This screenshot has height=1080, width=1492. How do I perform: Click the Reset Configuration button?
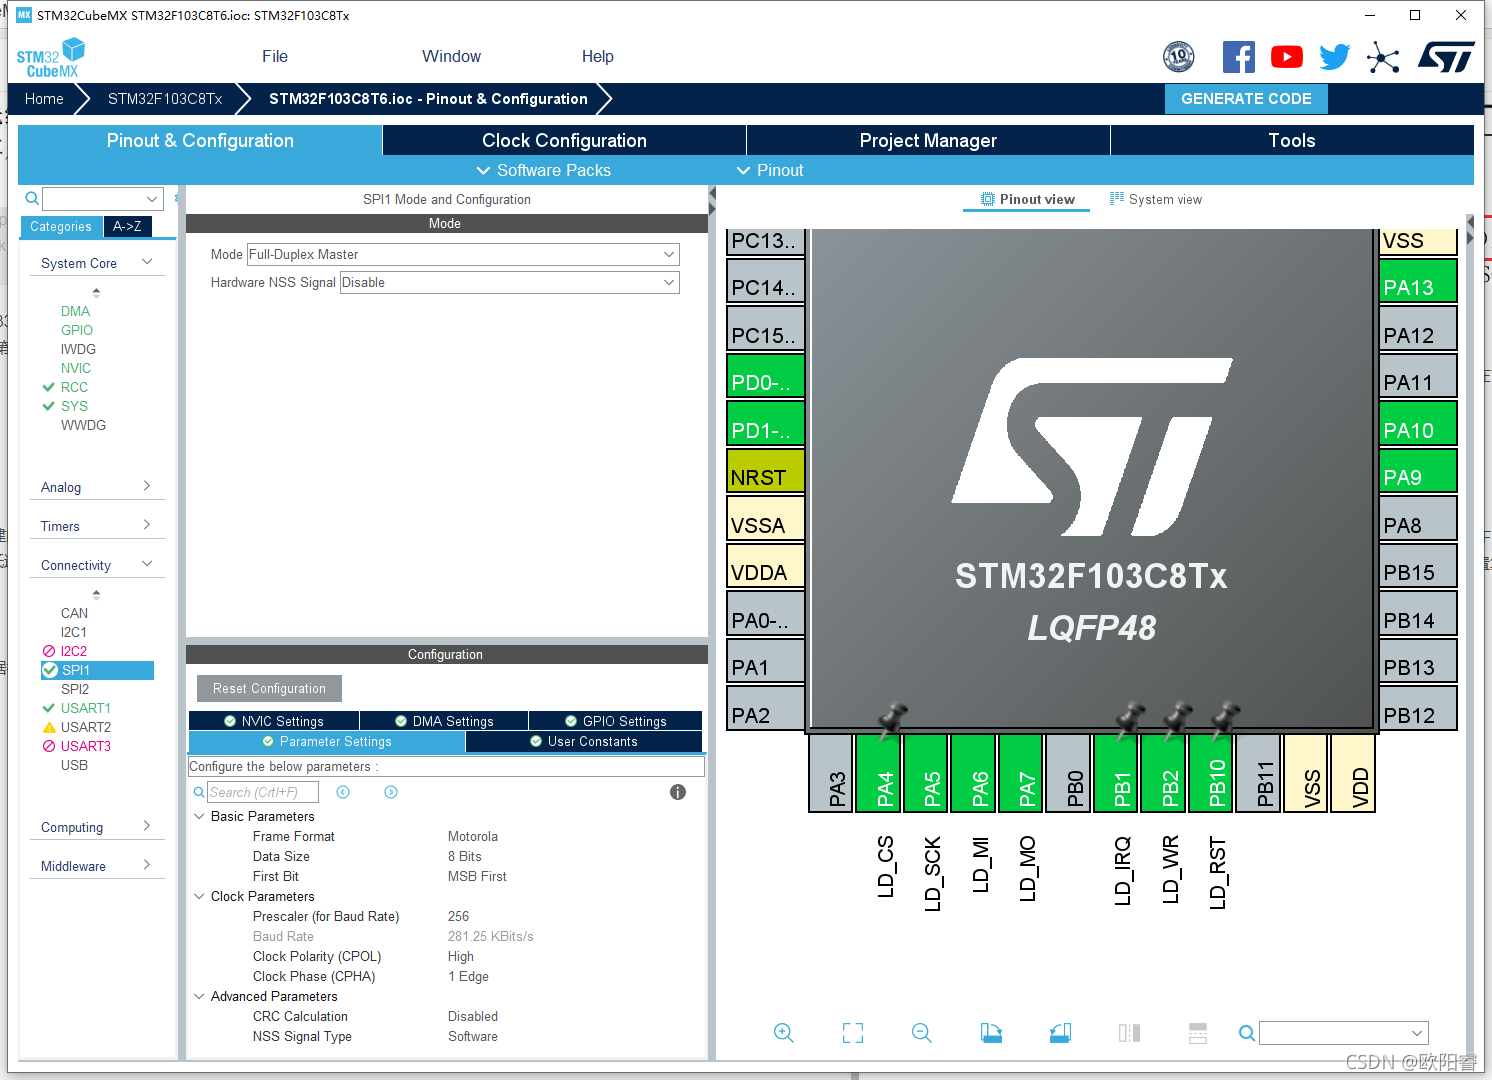click(x=269, y=688)
